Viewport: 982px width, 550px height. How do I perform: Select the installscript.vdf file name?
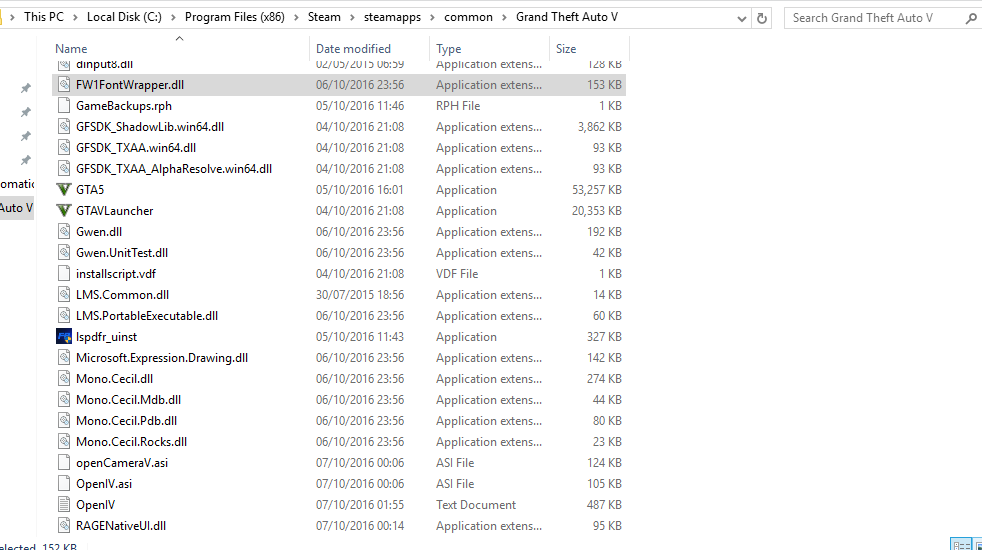116,274
